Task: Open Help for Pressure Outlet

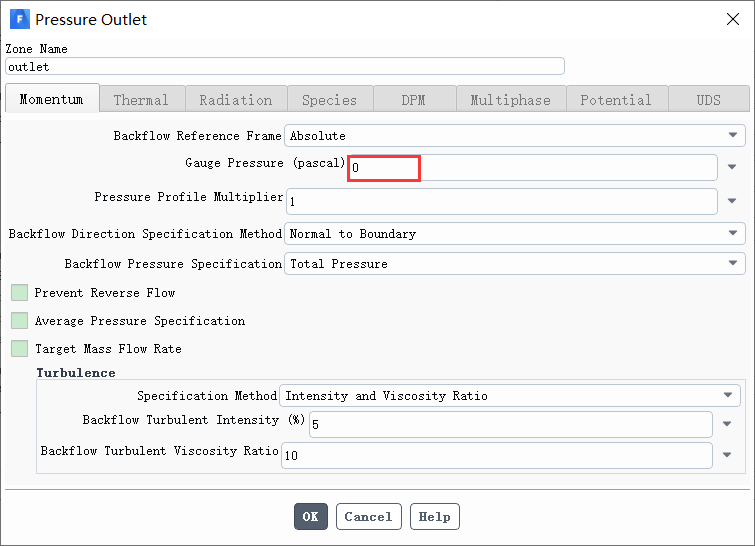Action: pos(435,517)
